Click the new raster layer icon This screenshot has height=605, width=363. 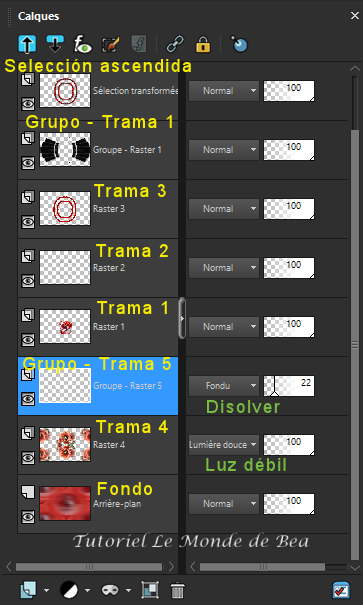coord(29,590)
